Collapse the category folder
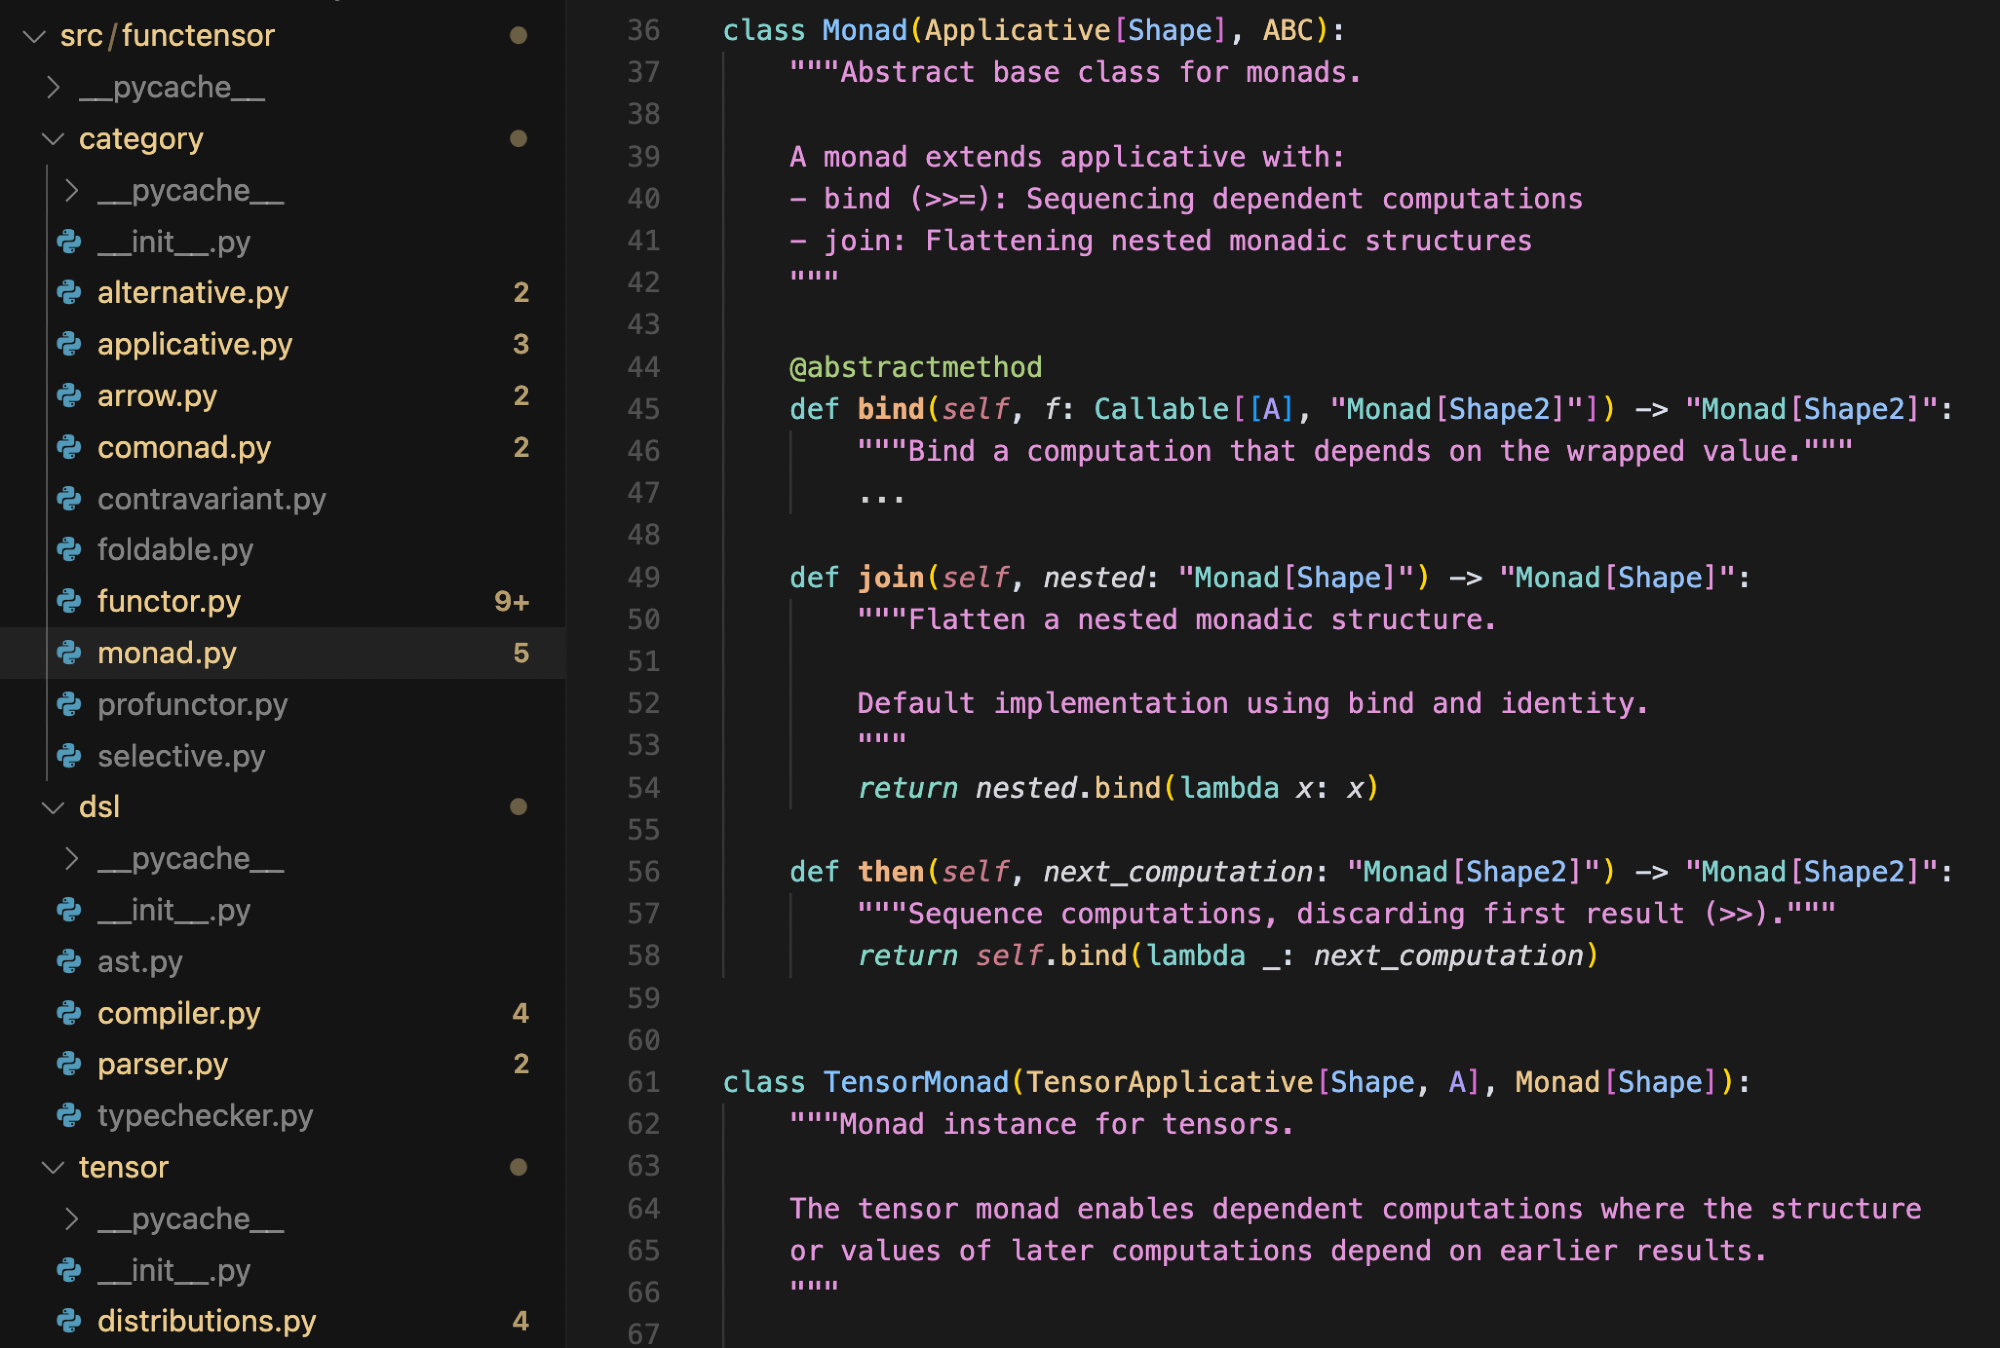Viewport: 2000px width, 1348px height. 53,139
